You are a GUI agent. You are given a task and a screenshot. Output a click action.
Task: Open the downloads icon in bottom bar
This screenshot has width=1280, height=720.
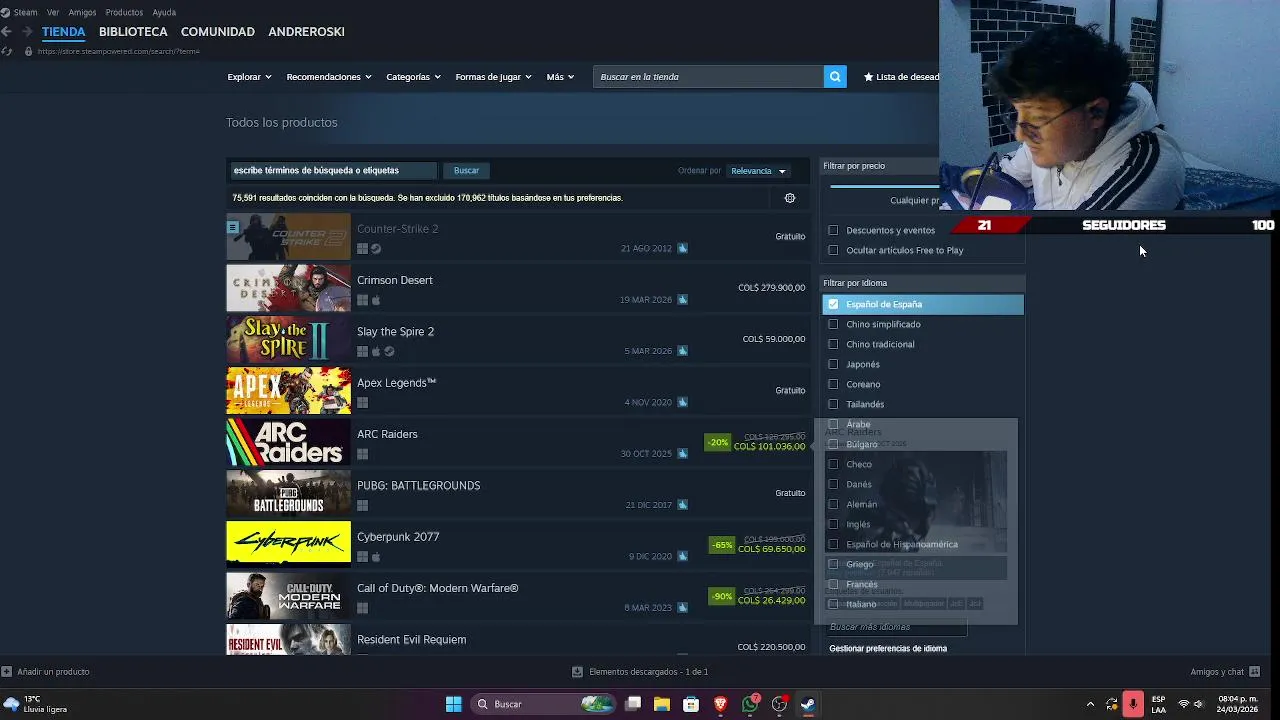577,672
